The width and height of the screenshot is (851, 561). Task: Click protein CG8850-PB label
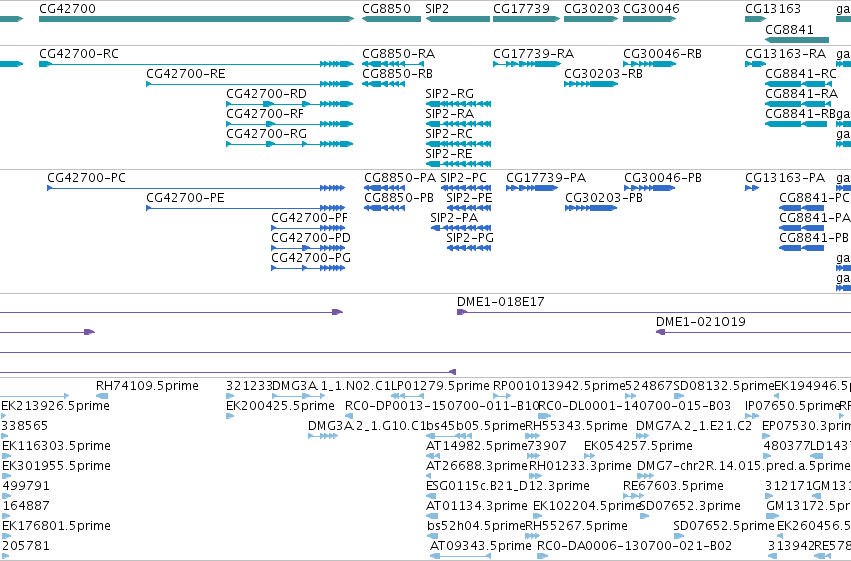point(399,198)
